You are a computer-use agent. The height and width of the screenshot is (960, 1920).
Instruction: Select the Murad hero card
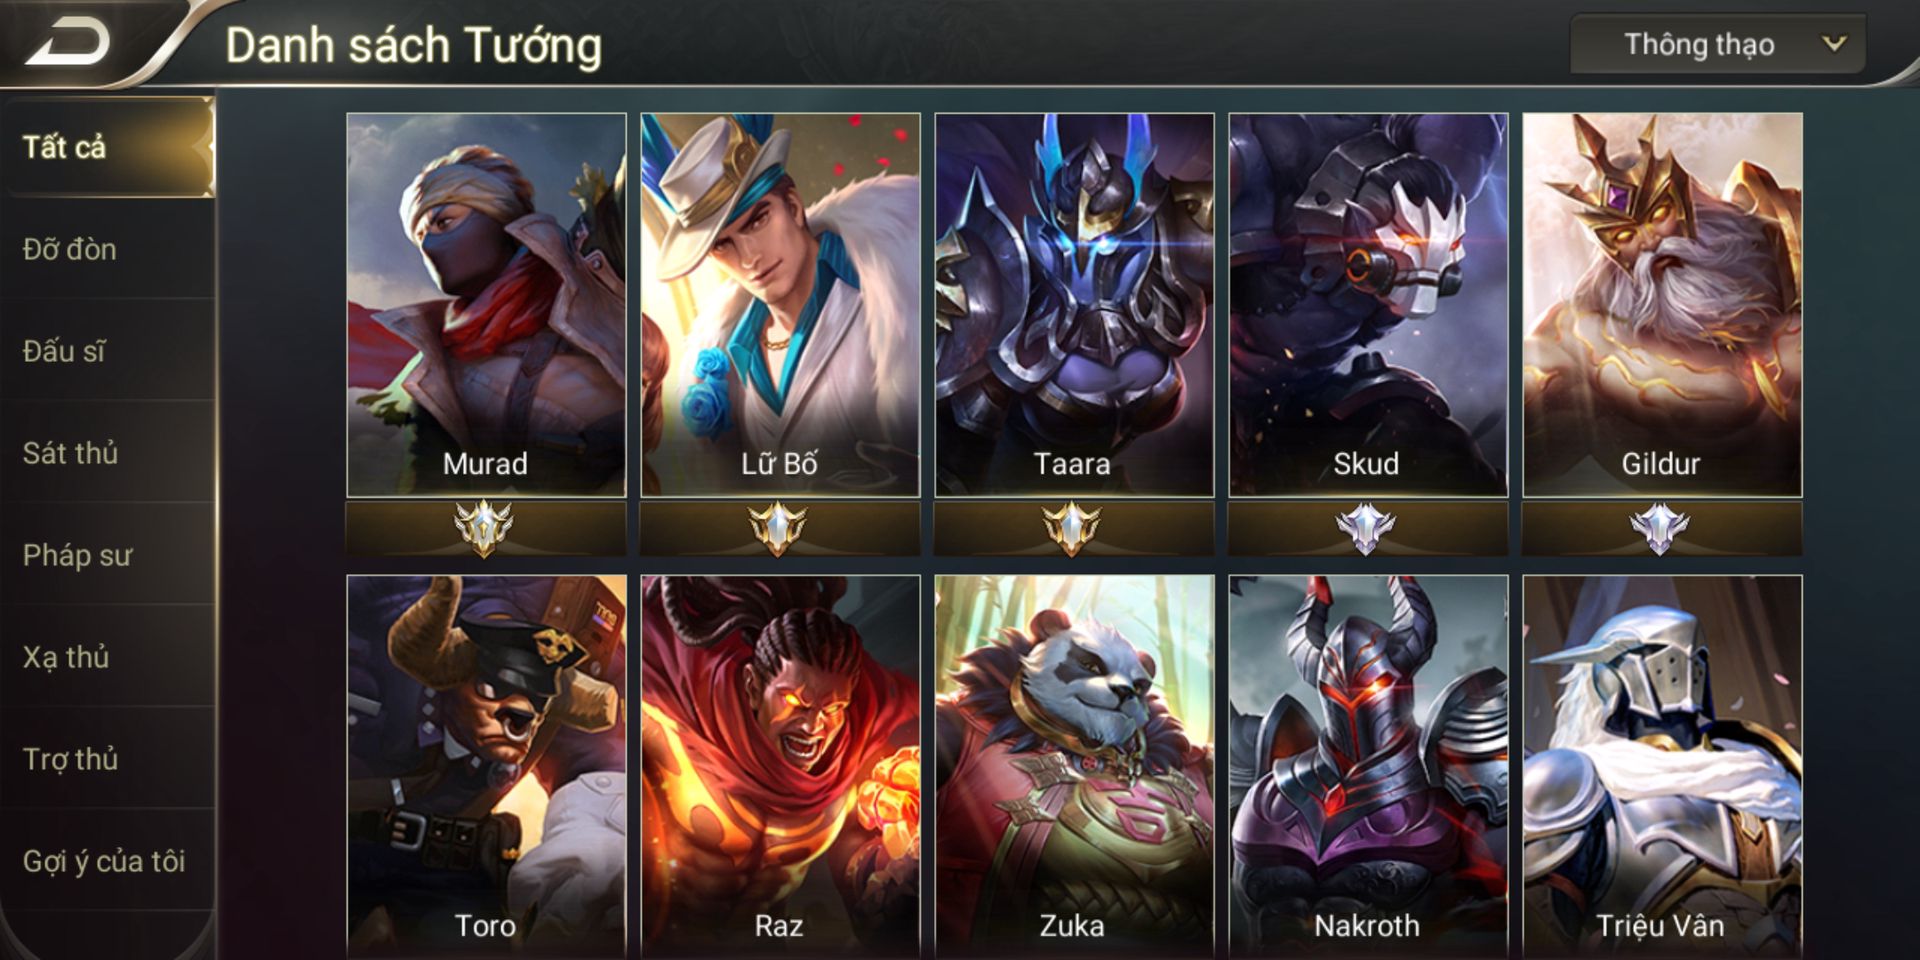tap(486, 305)
